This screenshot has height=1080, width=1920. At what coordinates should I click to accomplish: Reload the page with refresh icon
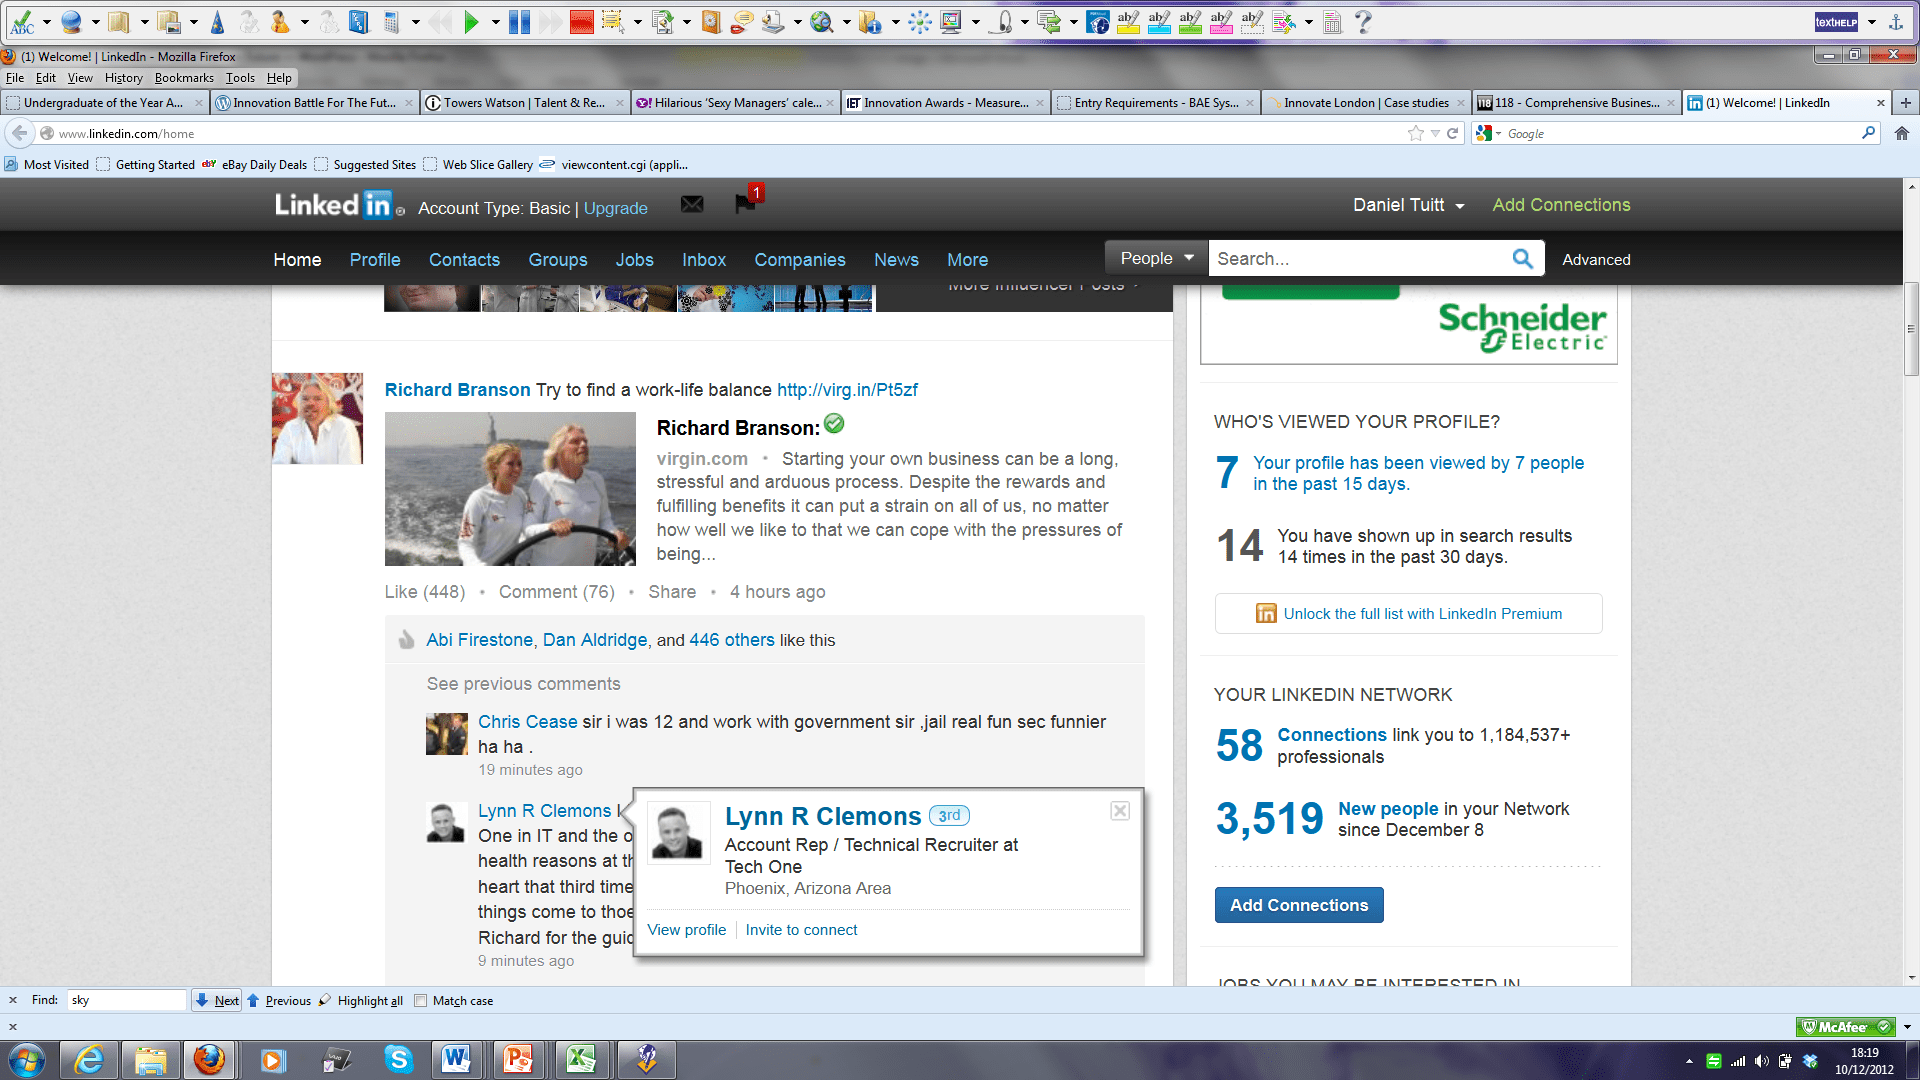[1453, 133]
